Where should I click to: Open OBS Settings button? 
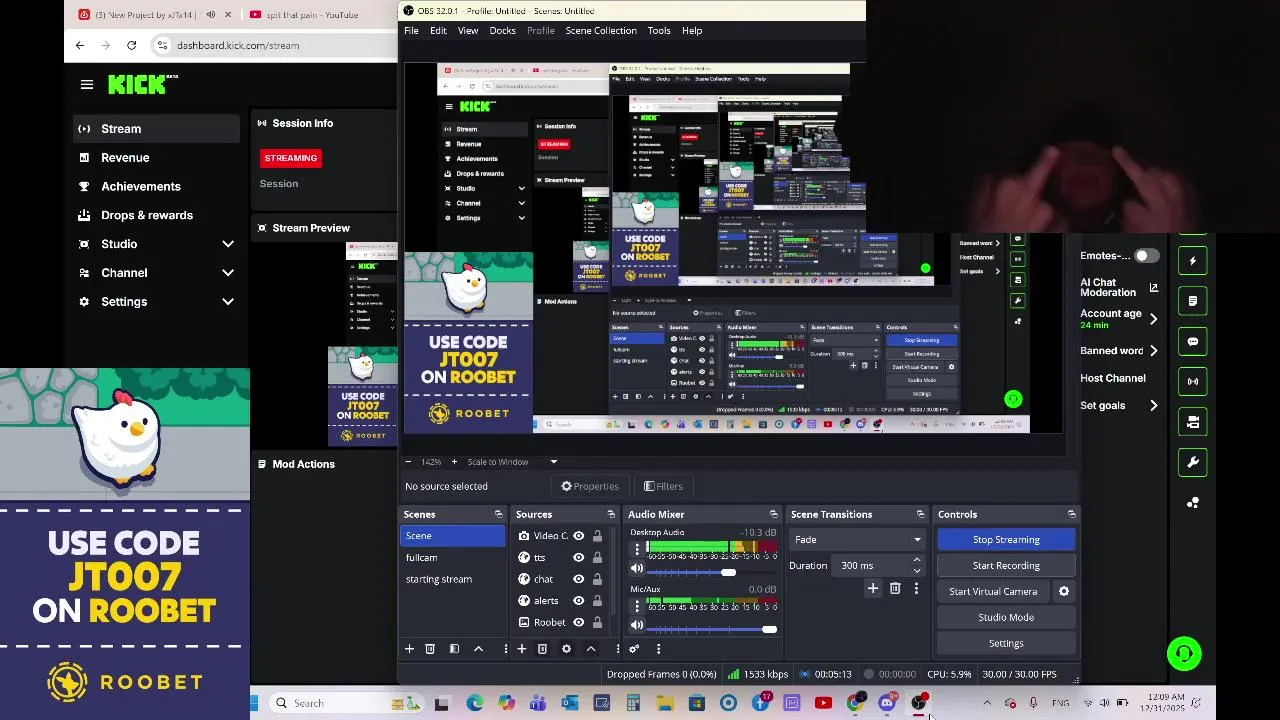tap(1006, 644)
